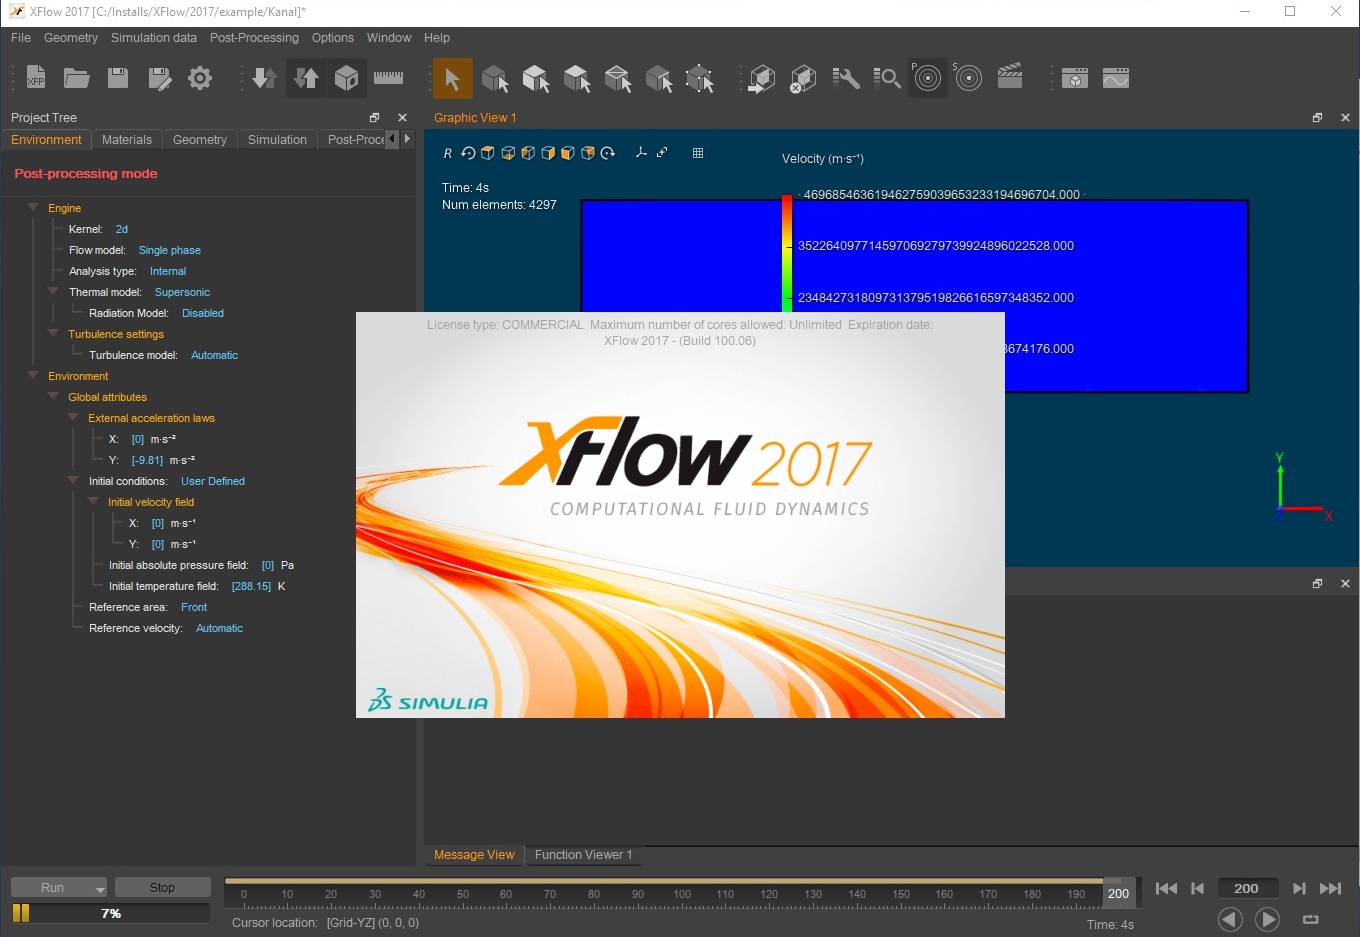Step to previous frame button
Screen dimensions: 1360x937
tap(1197, 888)
